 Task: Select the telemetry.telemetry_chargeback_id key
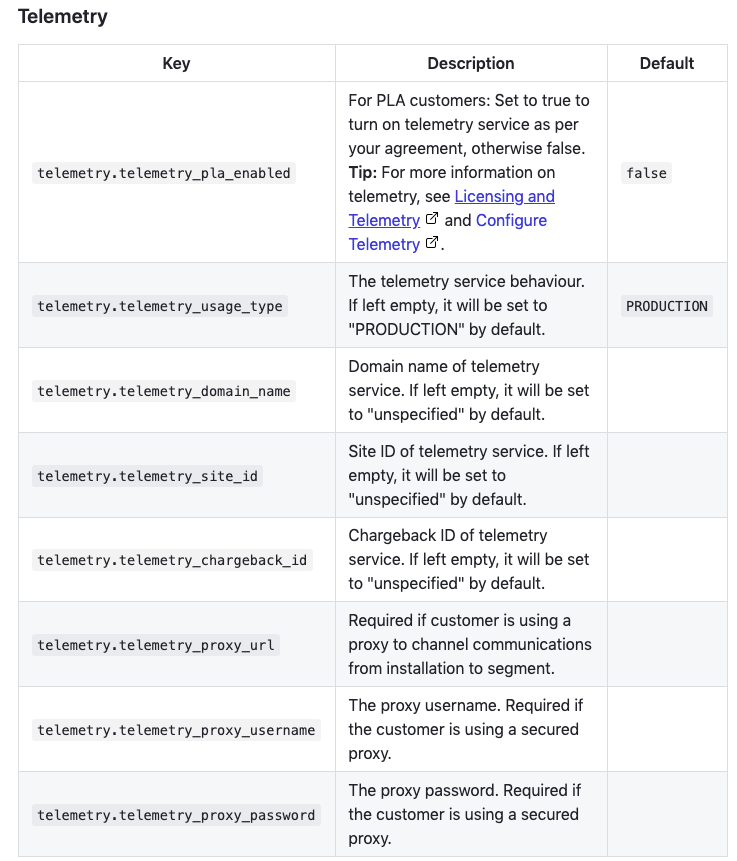click(x=172, y=560)
